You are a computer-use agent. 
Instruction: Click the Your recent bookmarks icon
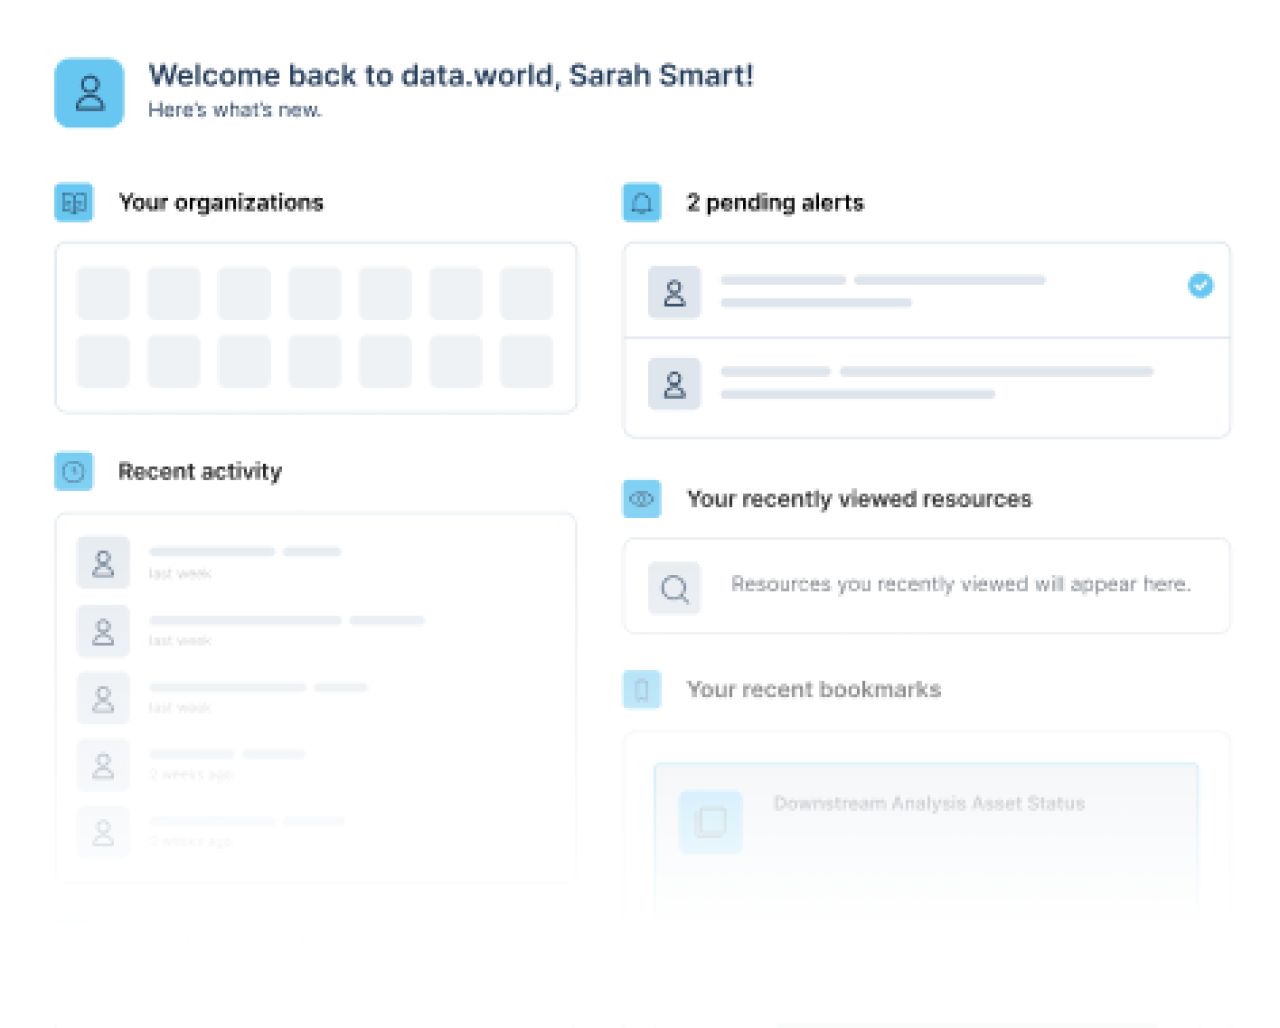642,689
